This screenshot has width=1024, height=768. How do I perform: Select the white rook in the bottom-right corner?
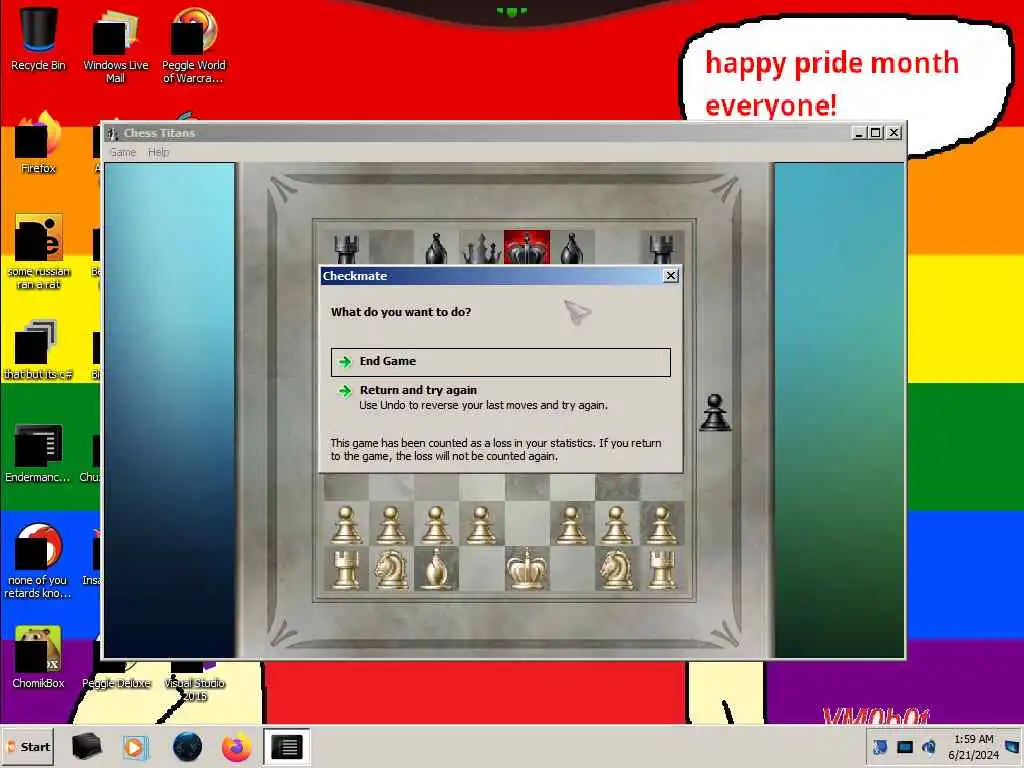[662, 569]
